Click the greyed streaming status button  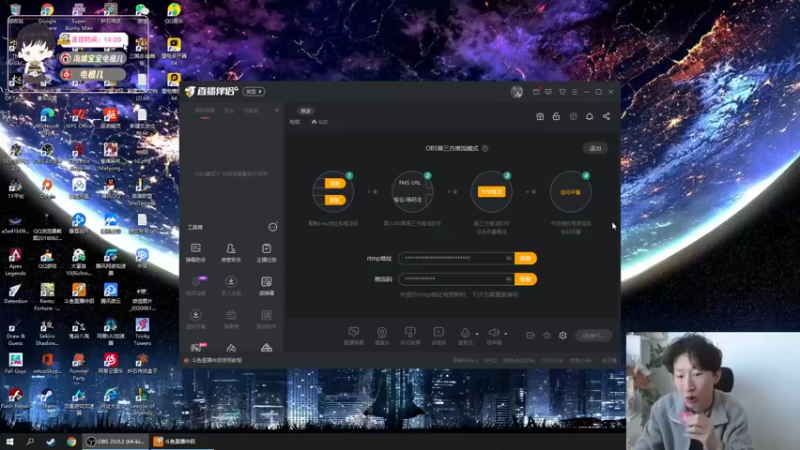pyautogui.click(x=593, y=336)
